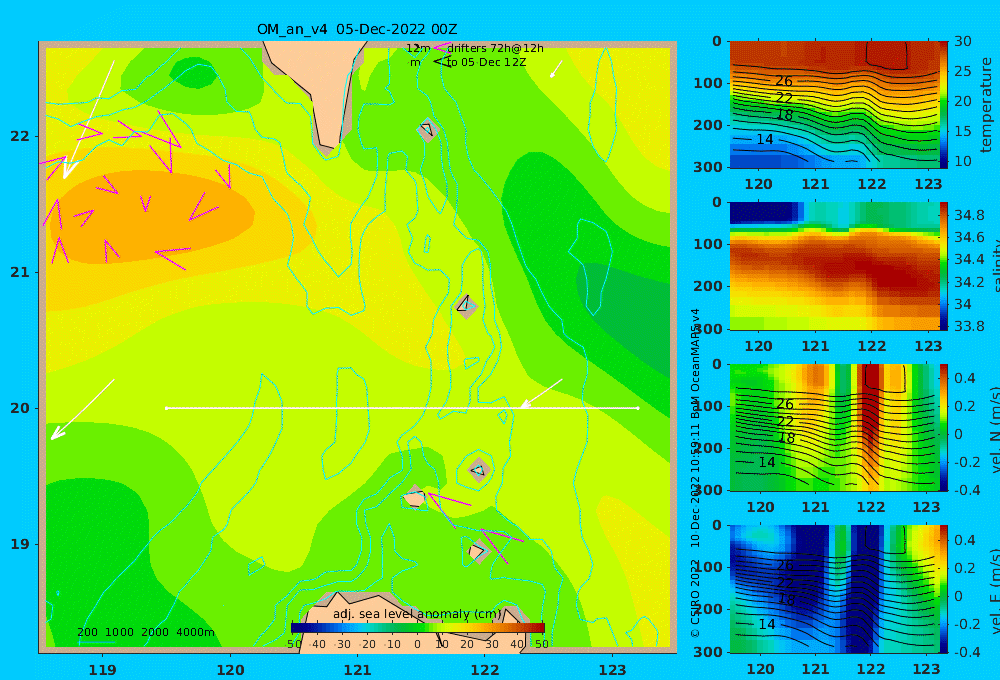The image size is (1000, 680).
Task: Click the '200 1000 2000 4000m' depth contour legend
Action: [x=145, y=632]
